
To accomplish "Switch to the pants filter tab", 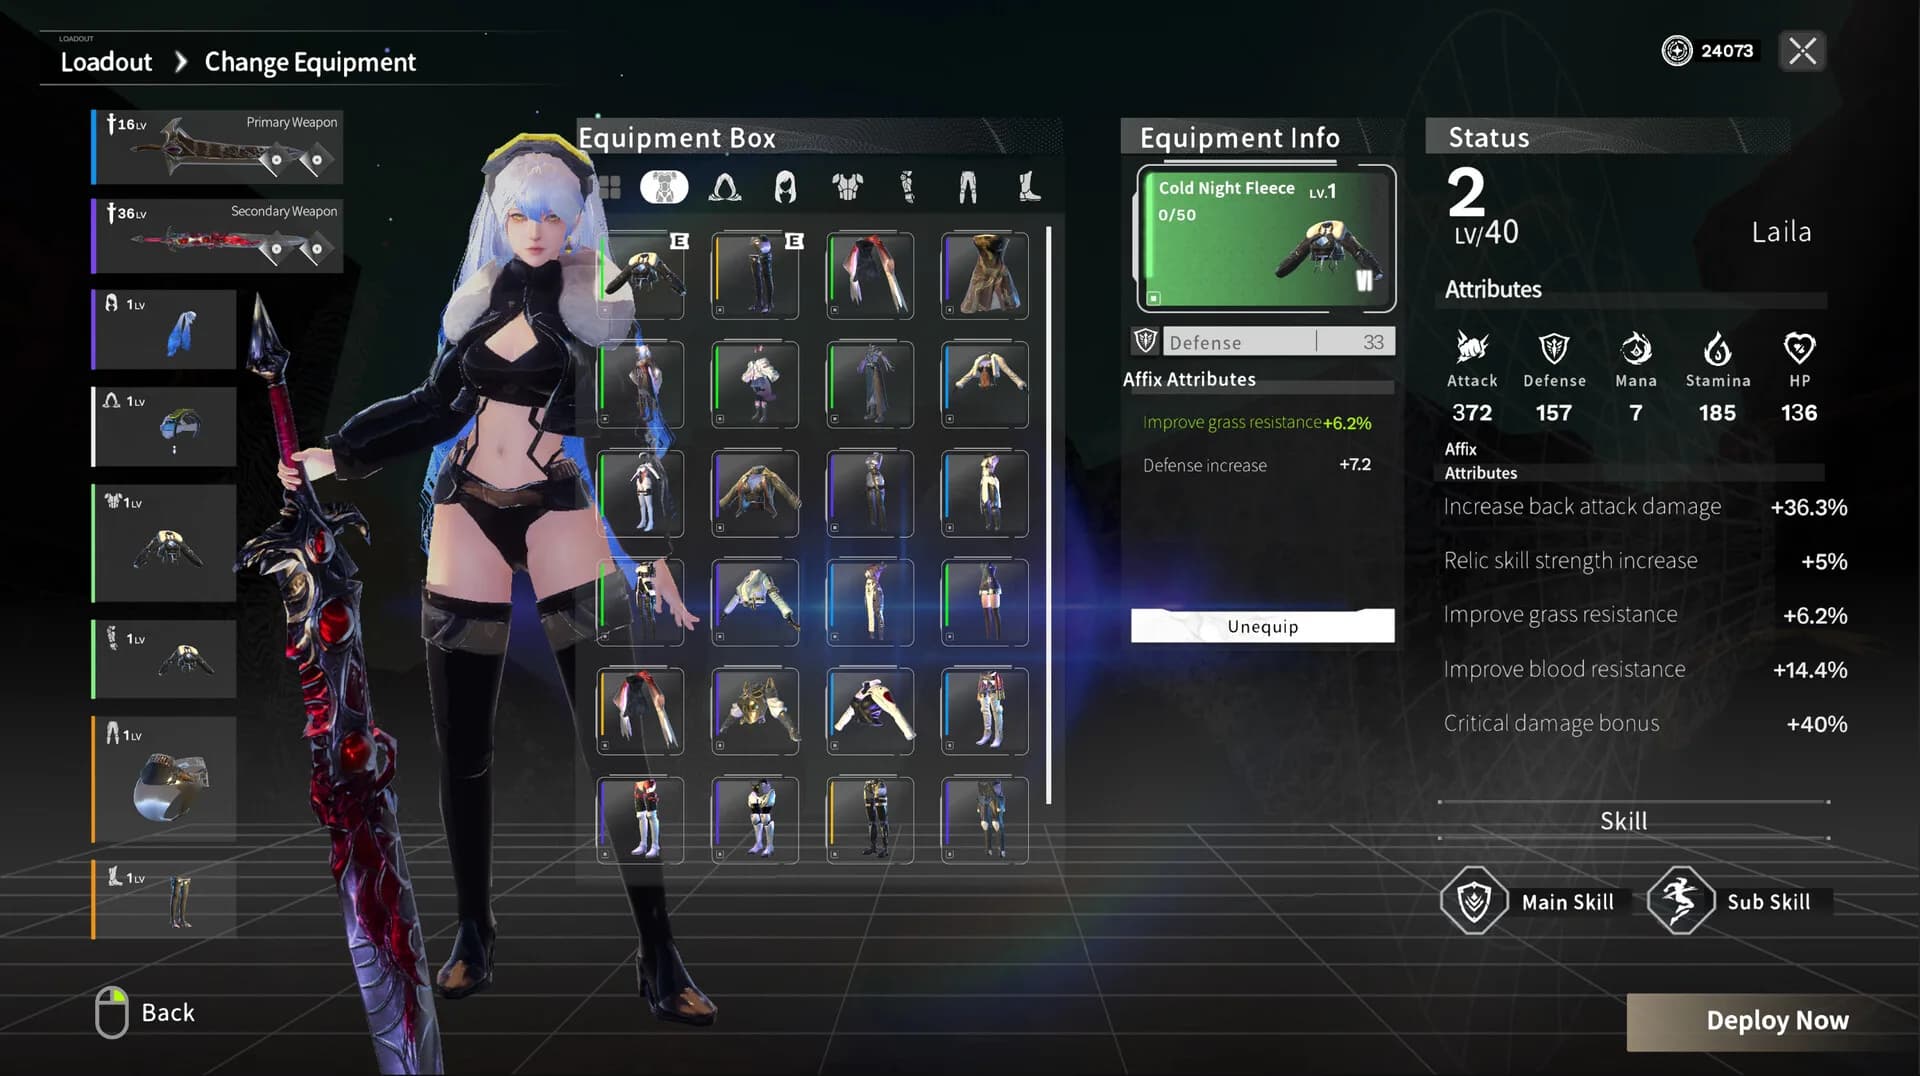I will tap(968, 187).
